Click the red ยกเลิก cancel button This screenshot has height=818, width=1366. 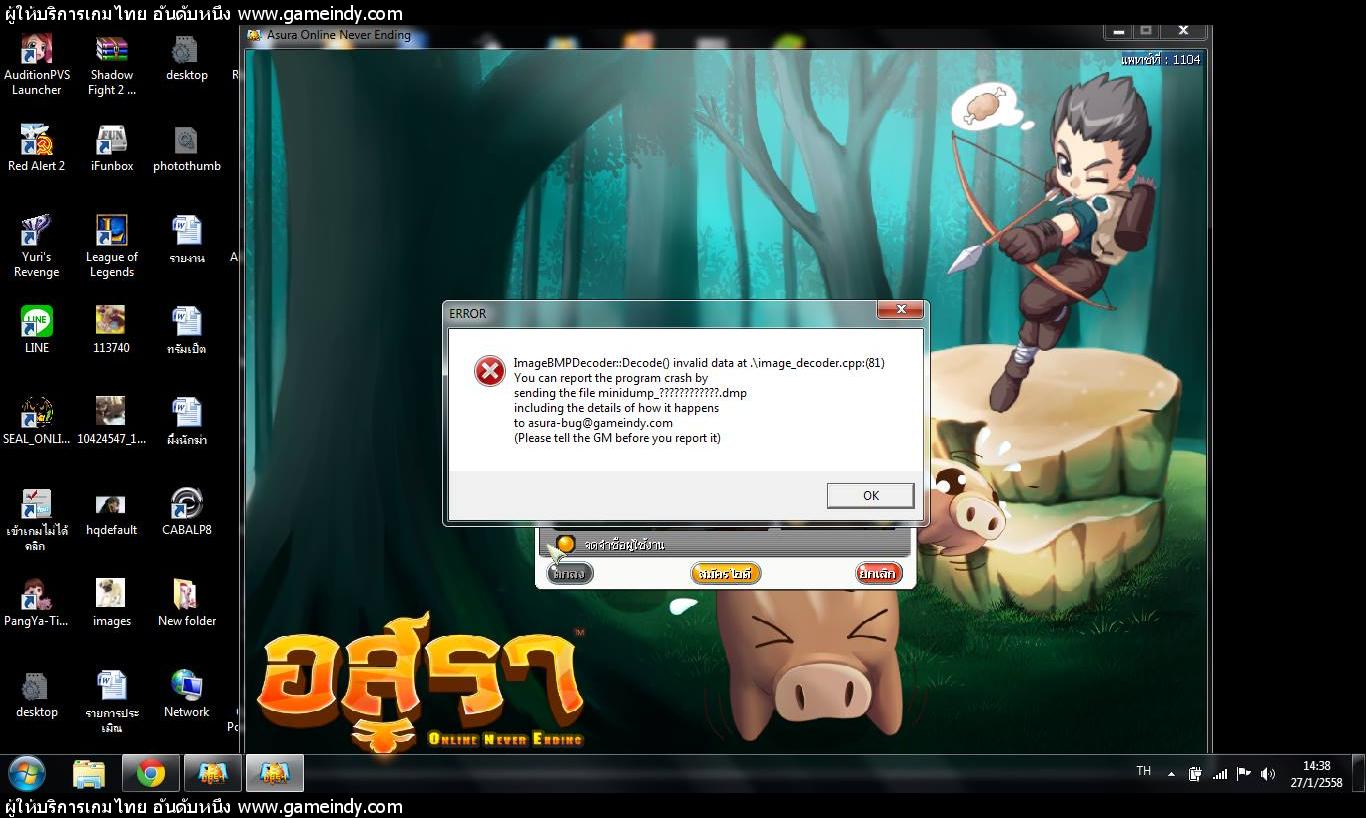(879, 573)
